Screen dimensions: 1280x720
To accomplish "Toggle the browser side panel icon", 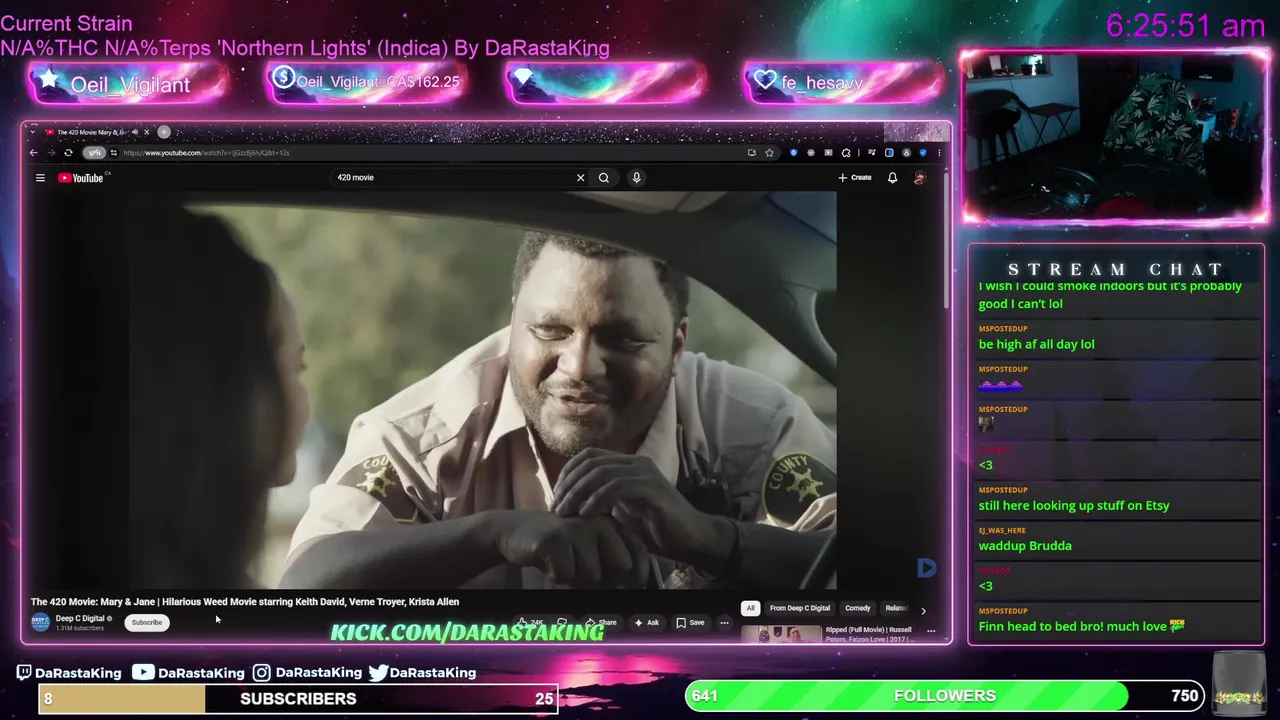I will (x=889, y=153).
